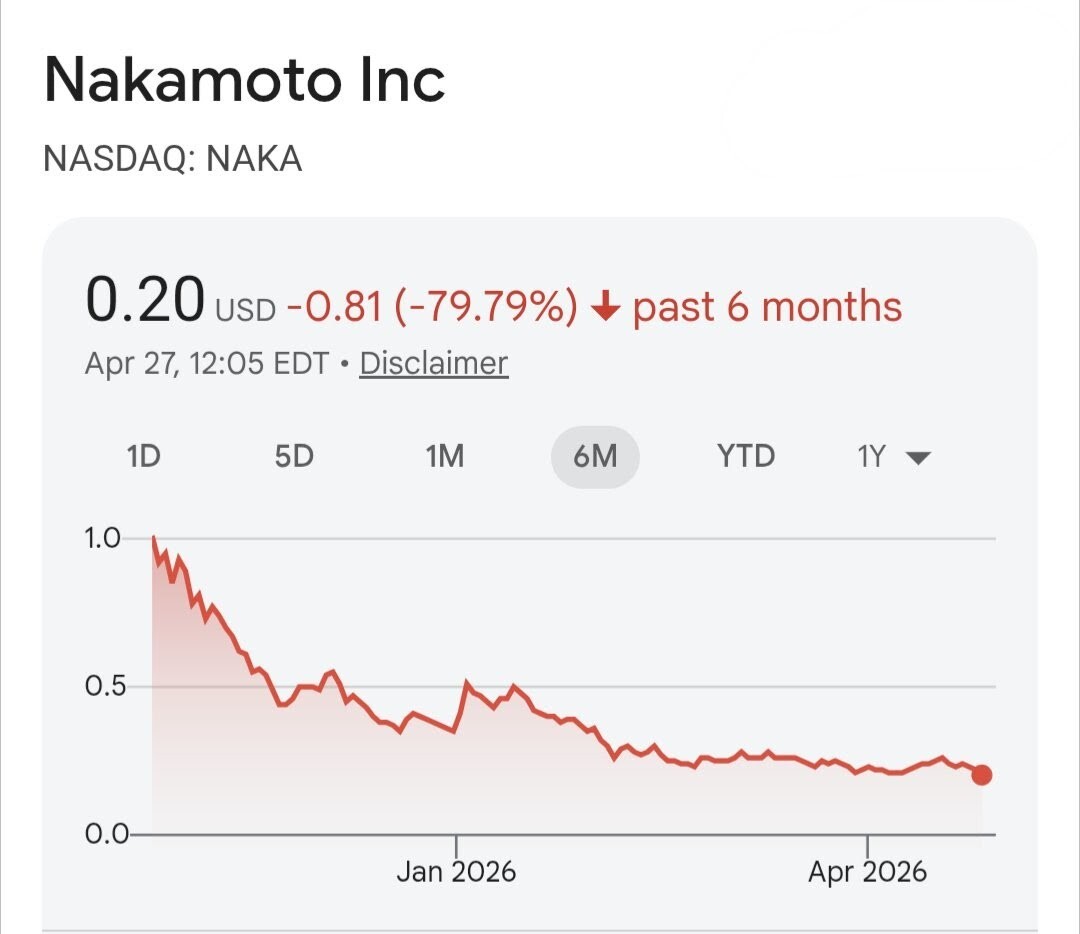Screen dimensions: 1080x934
Task: Select the 1Y time range
Action: [x=871, y=457]
